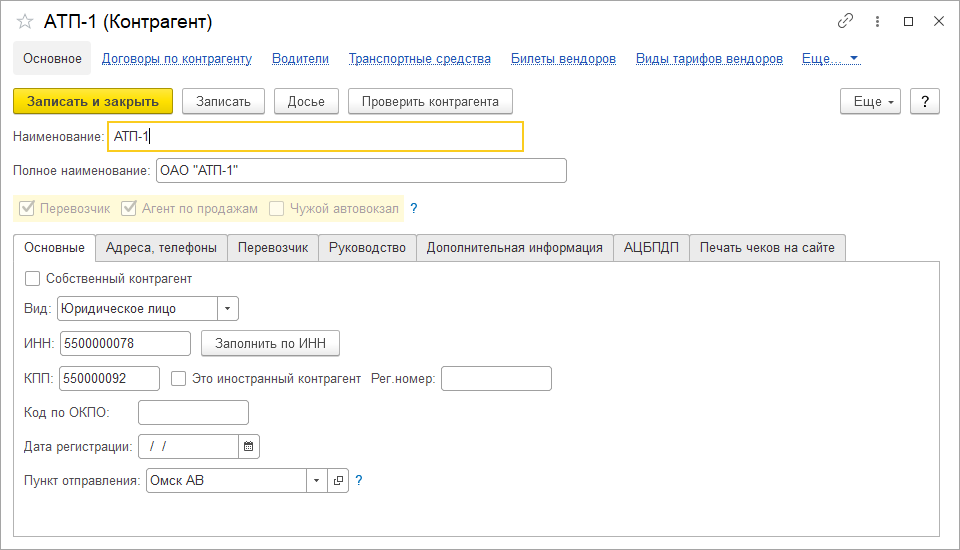Toggle the Перевозчик checkbox
960x550 pixels.
point(28,209)
